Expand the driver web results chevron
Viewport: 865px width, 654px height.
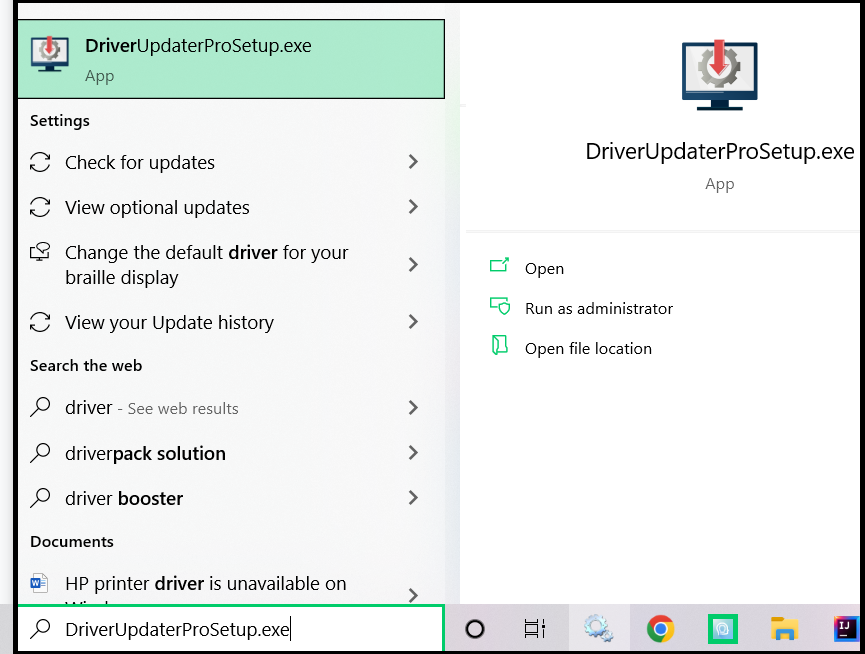pos(413,408)
